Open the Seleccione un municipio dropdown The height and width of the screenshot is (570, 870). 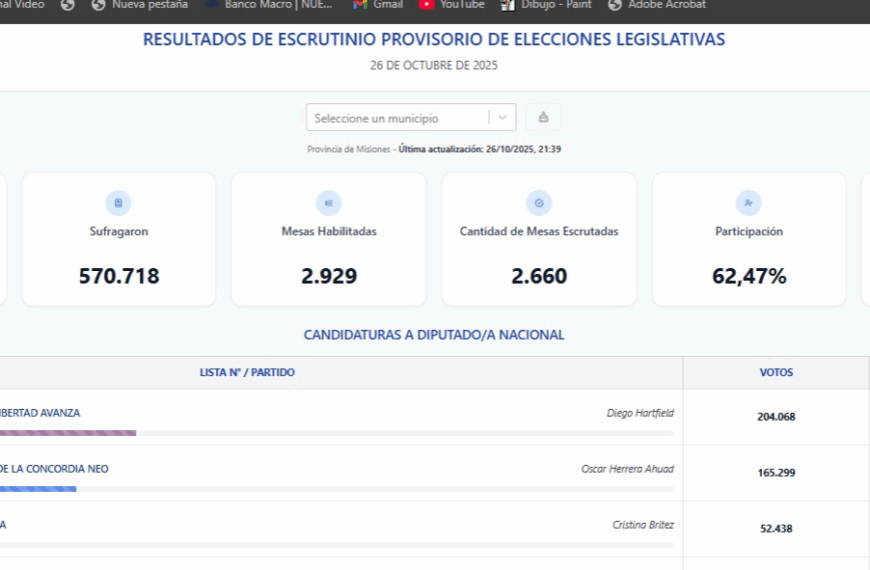point(411,117)
